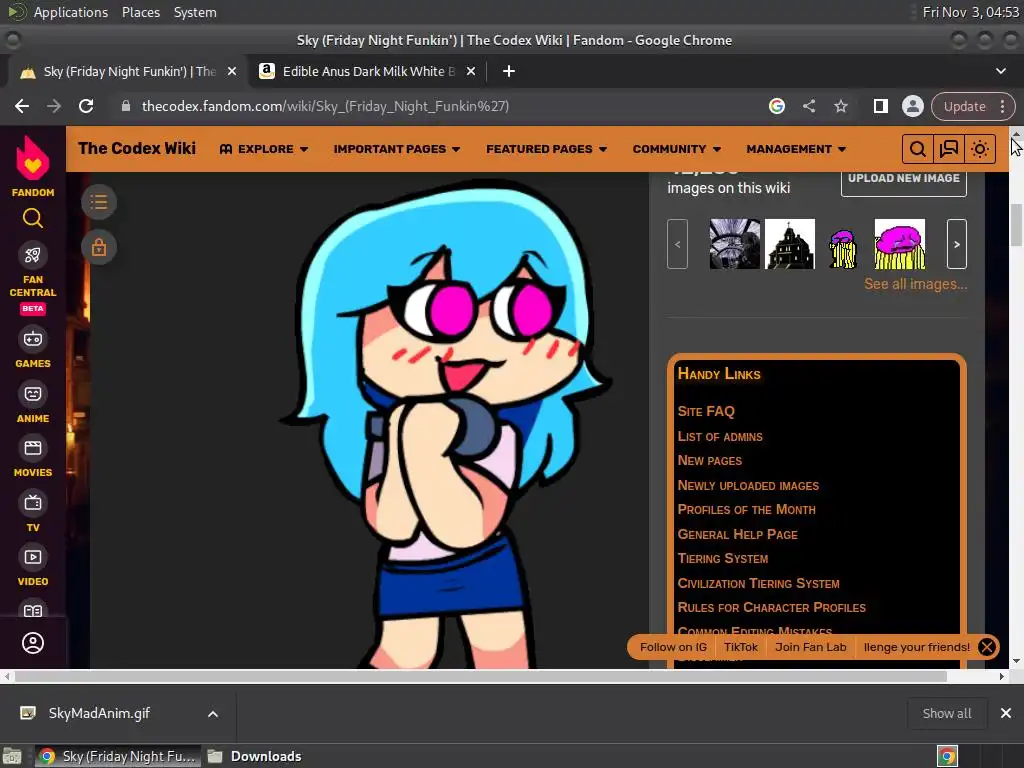Open Chrome profile avatar

[x=912, y=106]
